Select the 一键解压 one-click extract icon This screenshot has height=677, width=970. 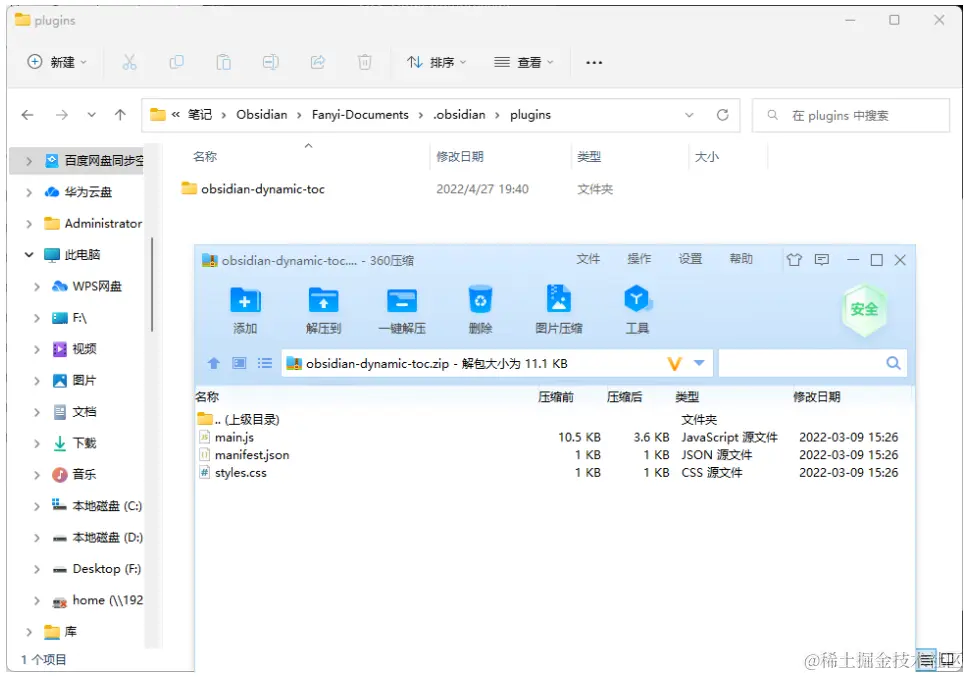point(401,307)
